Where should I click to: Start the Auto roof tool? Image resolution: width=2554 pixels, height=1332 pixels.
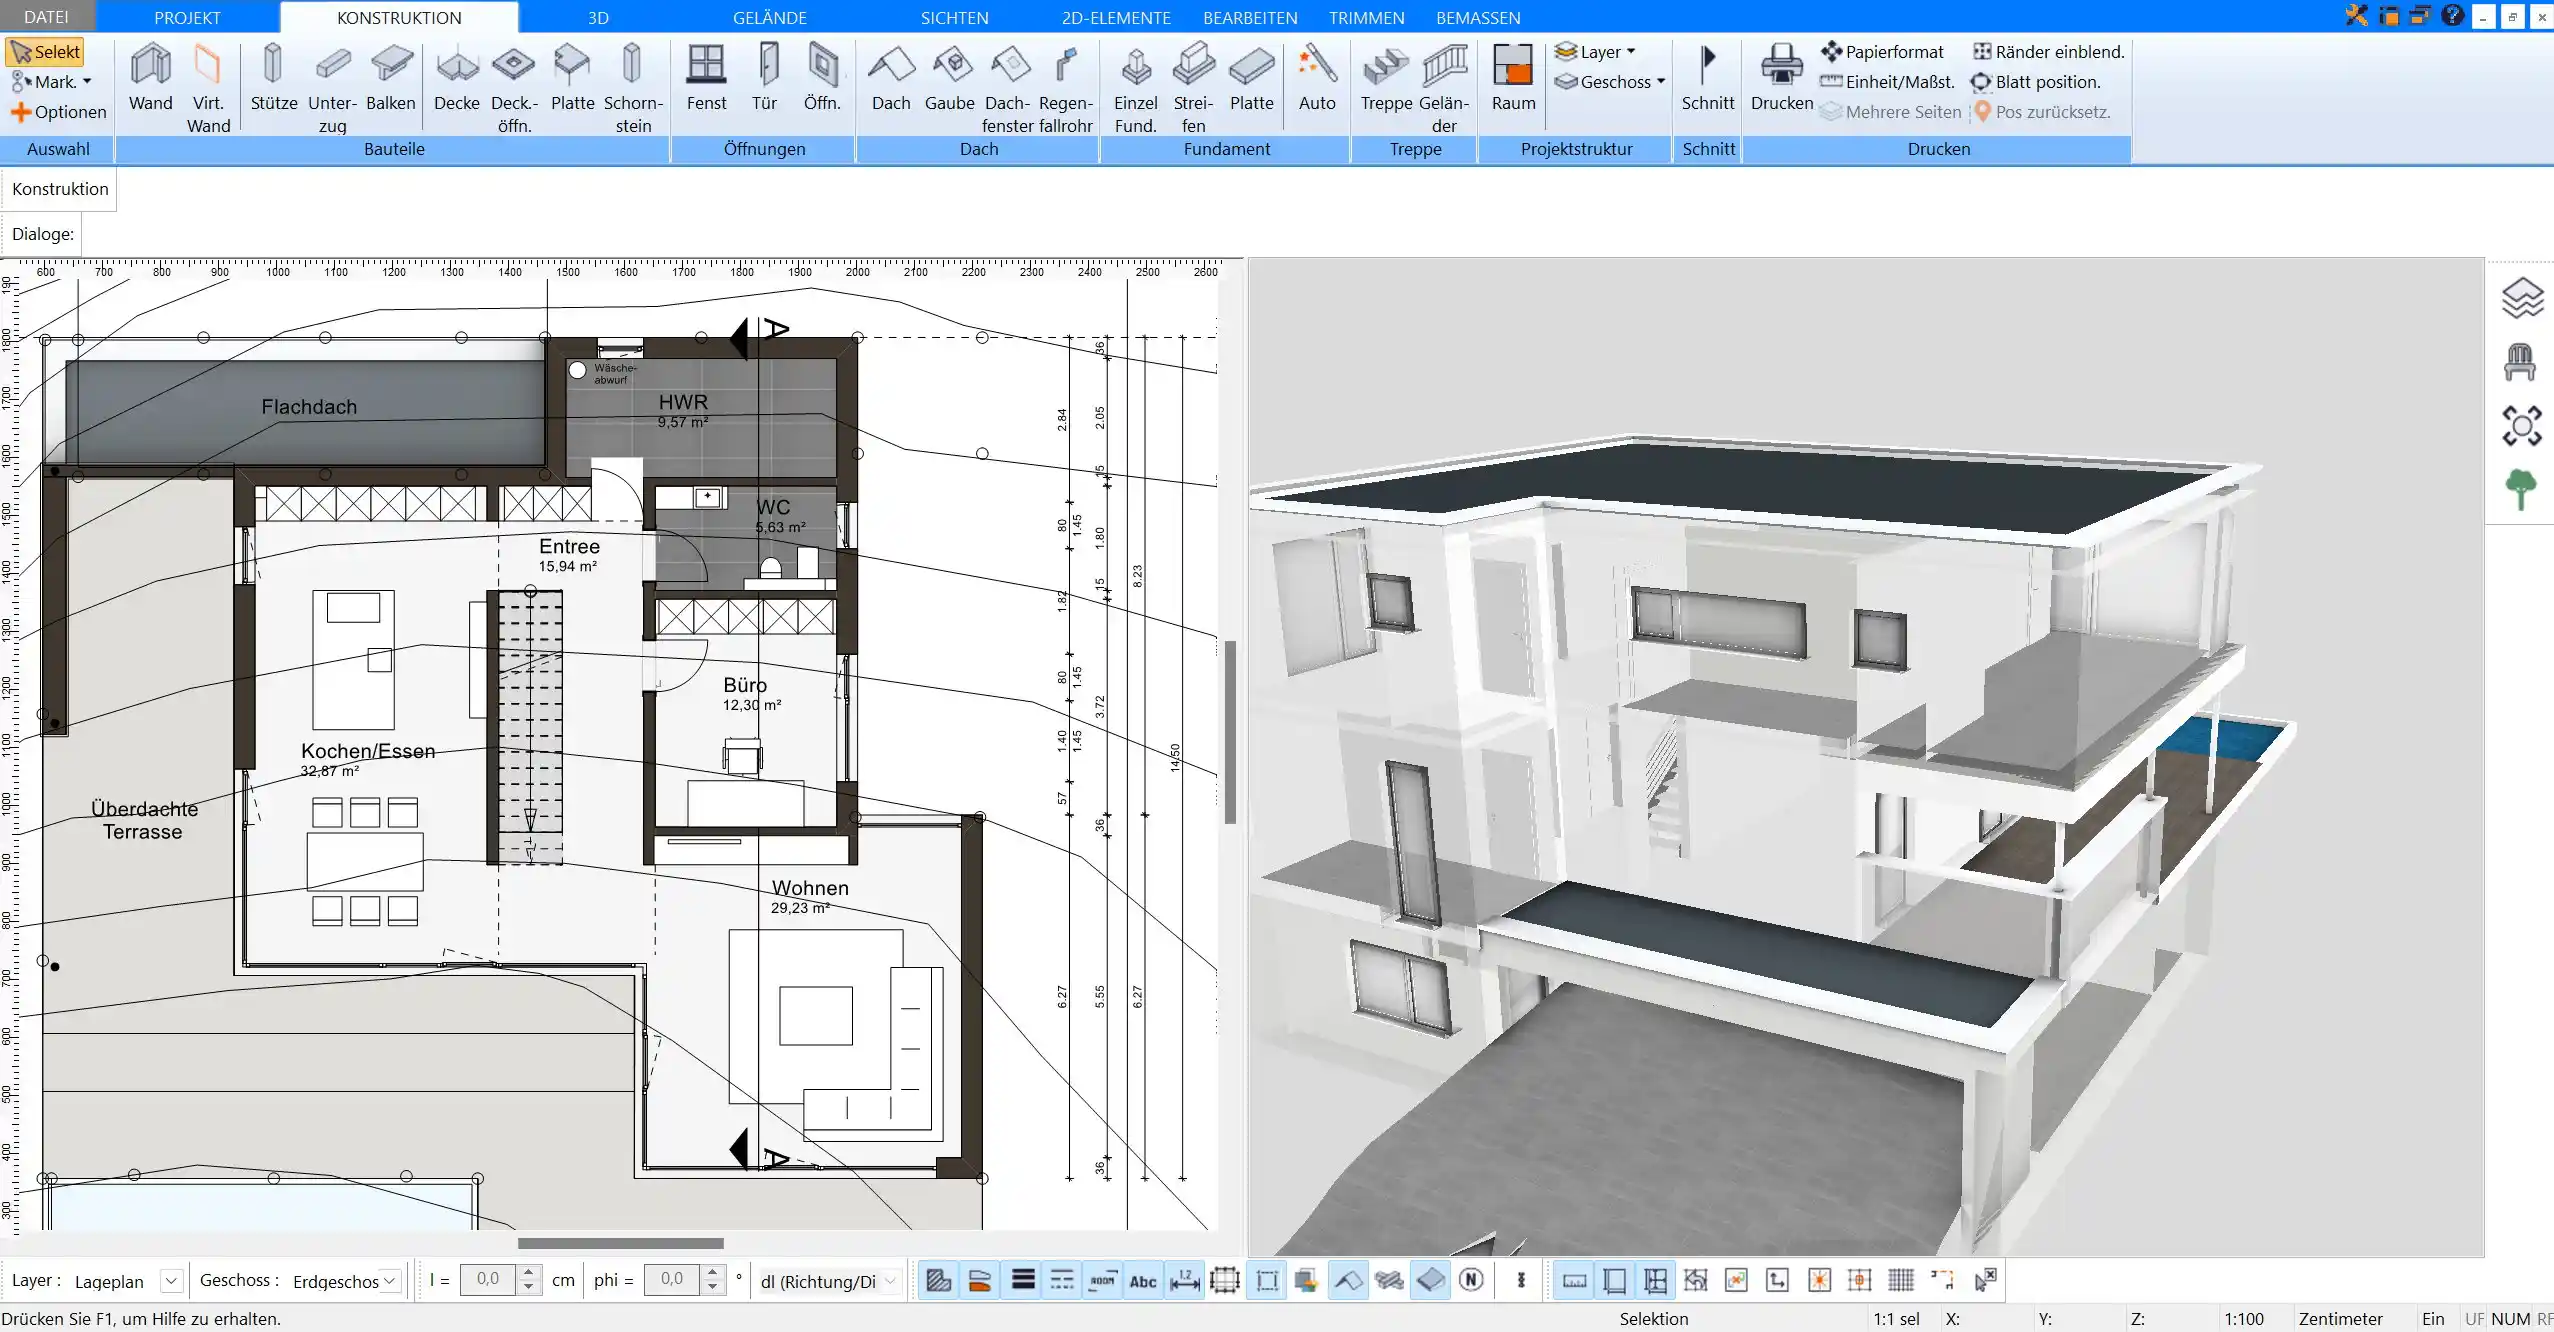tap(1317, 78)
